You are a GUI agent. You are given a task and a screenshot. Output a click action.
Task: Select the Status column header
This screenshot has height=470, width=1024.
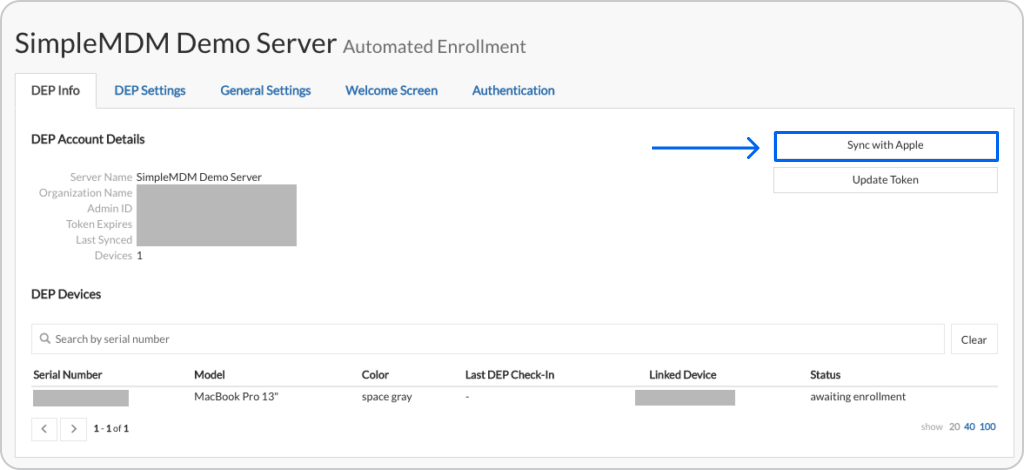[x=825, y=375]
